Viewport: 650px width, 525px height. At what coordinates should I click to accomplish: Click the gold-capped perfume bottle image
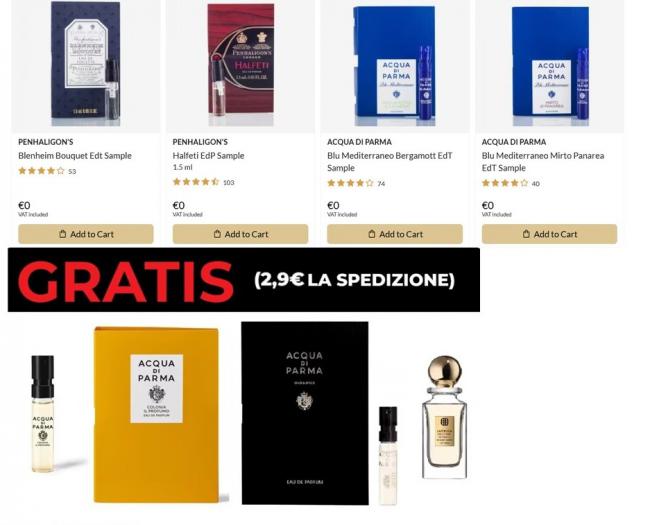444,417
